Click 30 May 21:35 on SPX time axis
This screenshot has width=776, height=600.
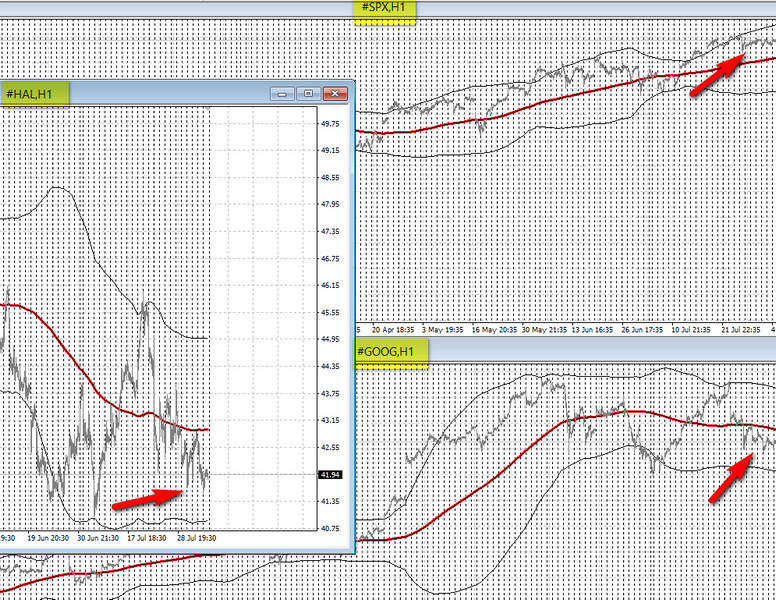(x=544, y=330)
